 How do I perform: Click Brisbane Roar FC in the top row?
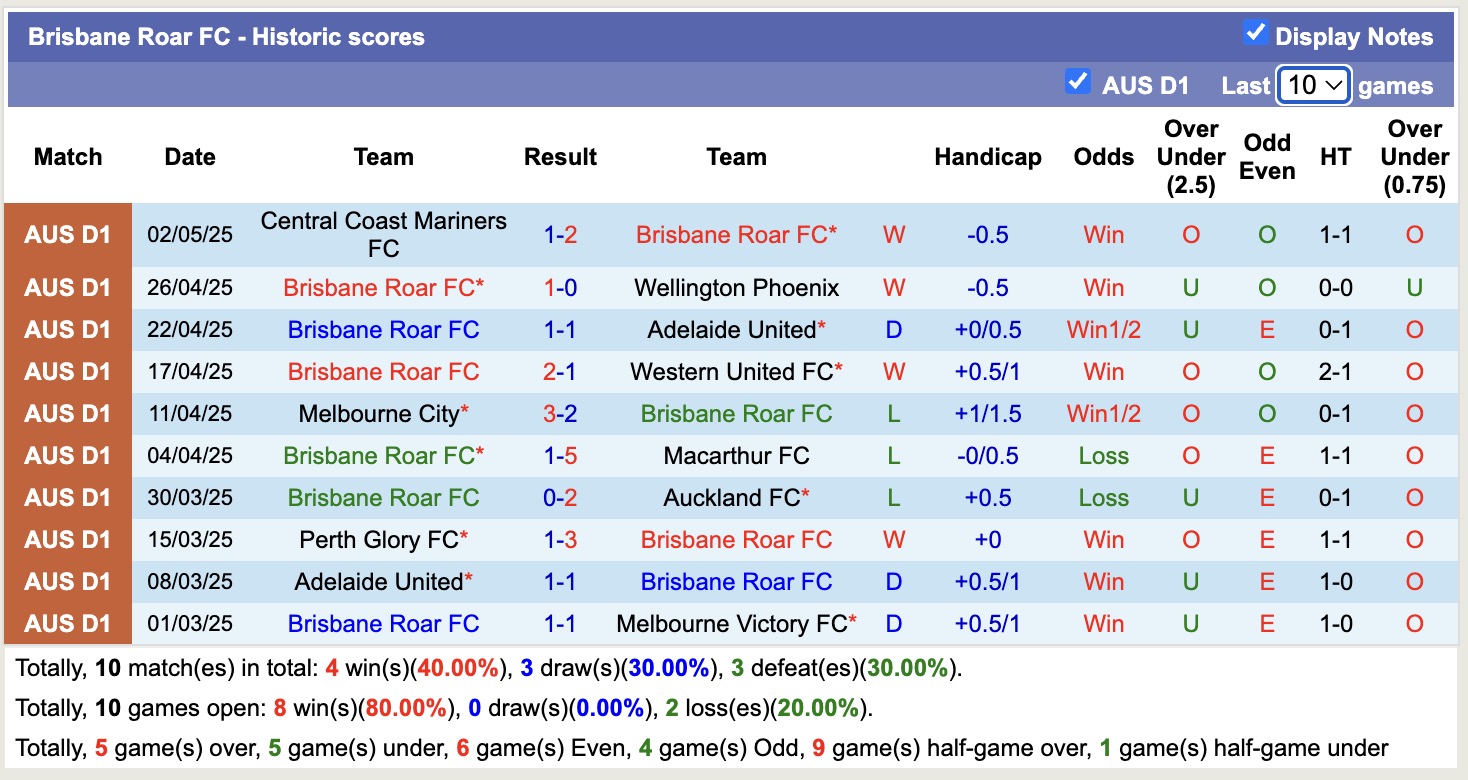click(x=737, y=235)
